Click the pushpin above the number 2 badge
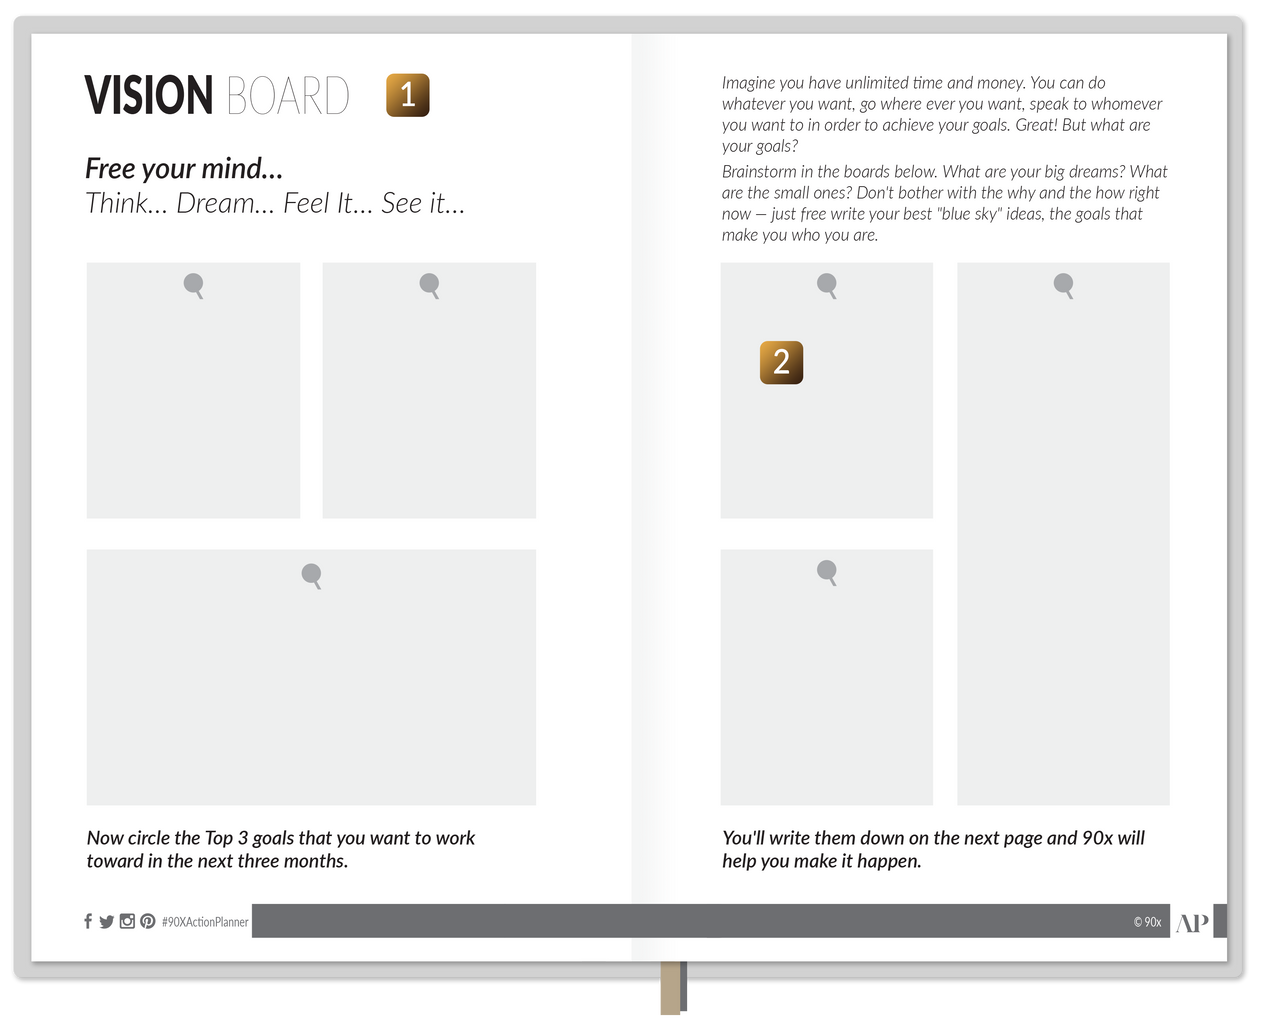Screen dimensions: 1265x1025 pyautogui.click(x=827, y=286)
